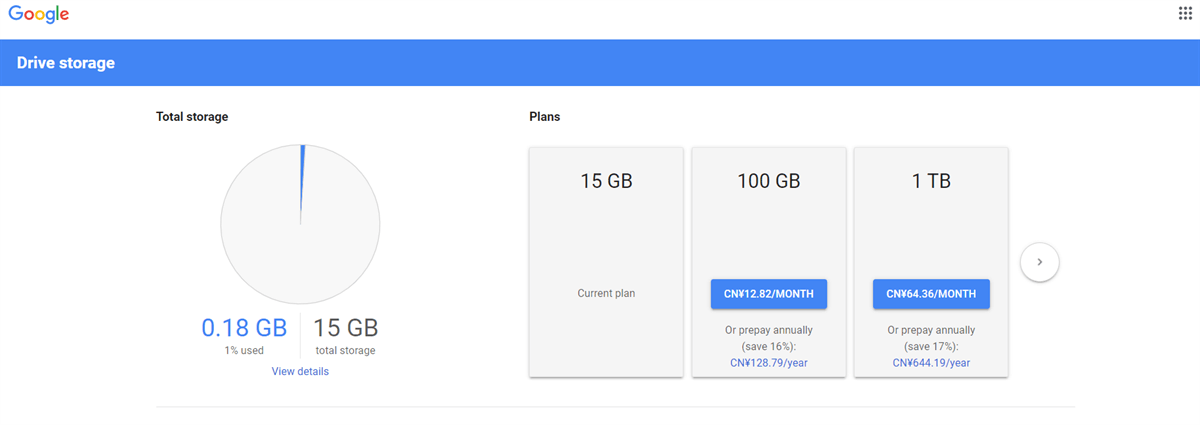Click the 1% used label
Image resolution: width=1200 pixels, height=425 pixels.
coord(244,350)
